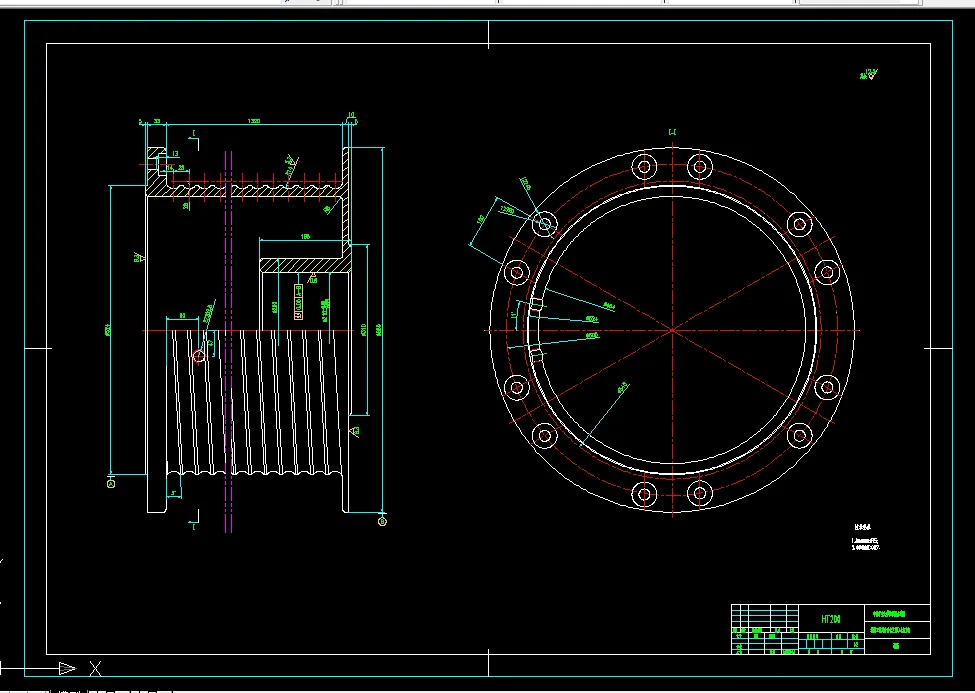975x693 pixels.
Task: Select the orange geometric tolerance frame
Action: (x=298, y=302)
